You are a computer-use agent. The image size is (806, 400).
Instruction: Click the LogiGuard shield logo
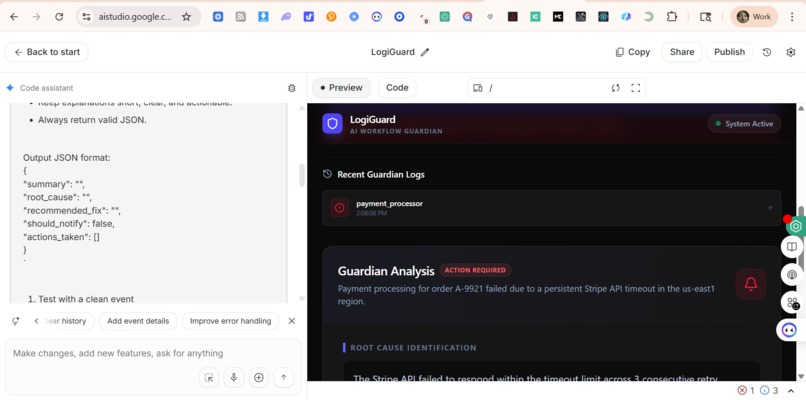pos(332,124)
